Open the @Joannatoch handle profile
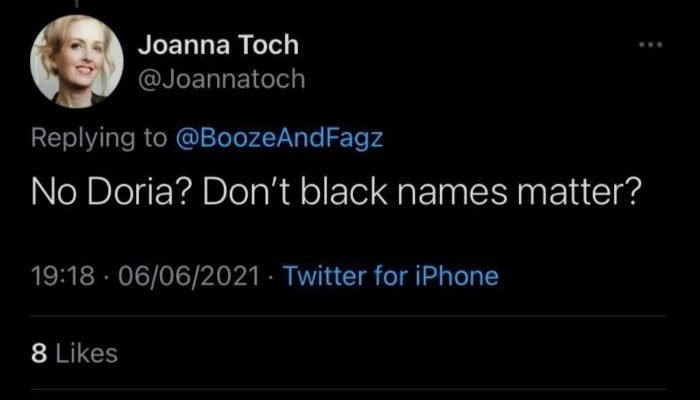 tap(222, 79)
